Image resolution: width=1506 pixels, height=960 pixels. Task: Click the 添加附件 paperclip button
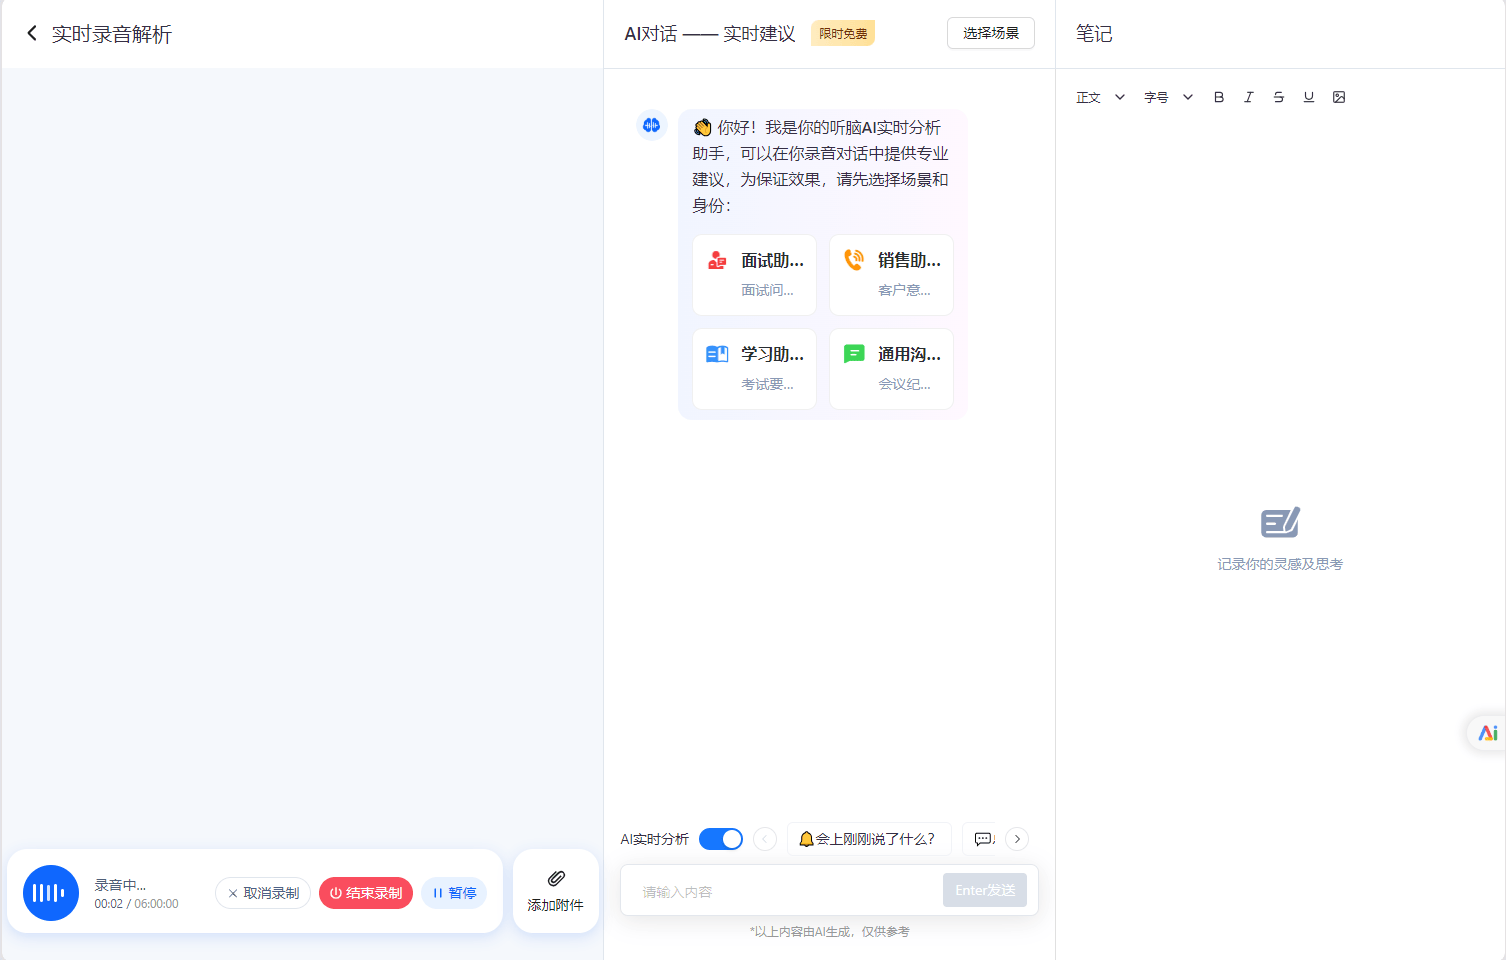(556, 890)
